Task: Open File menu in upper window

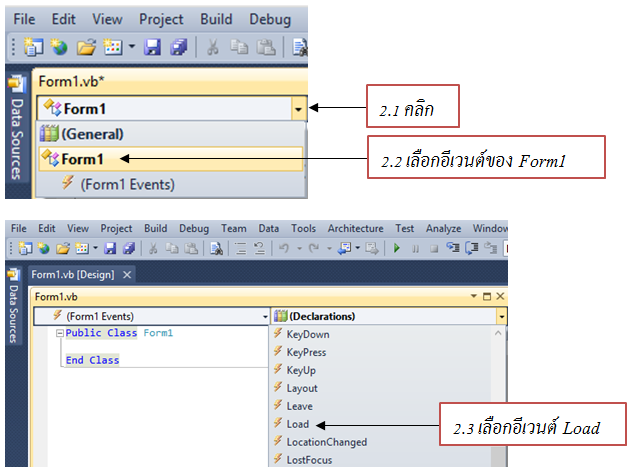Action: pos(24,19)
